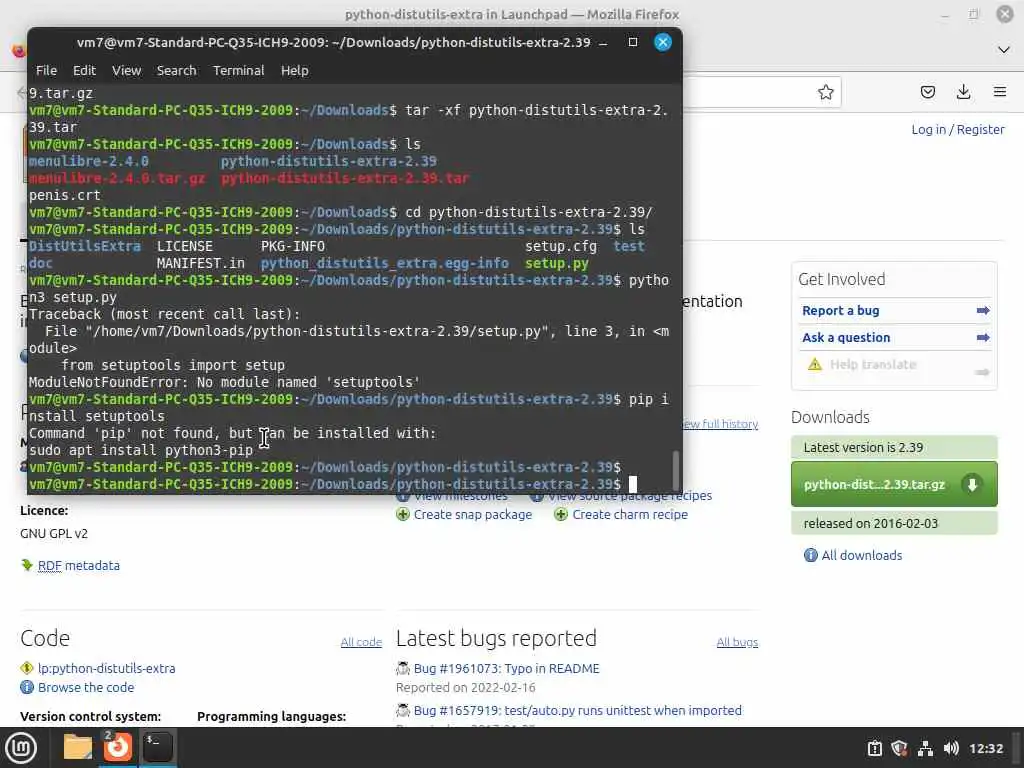Click 'released on 2016-02-03' text
Viewport: 1024px width, 768px height.
pos(871,524)
